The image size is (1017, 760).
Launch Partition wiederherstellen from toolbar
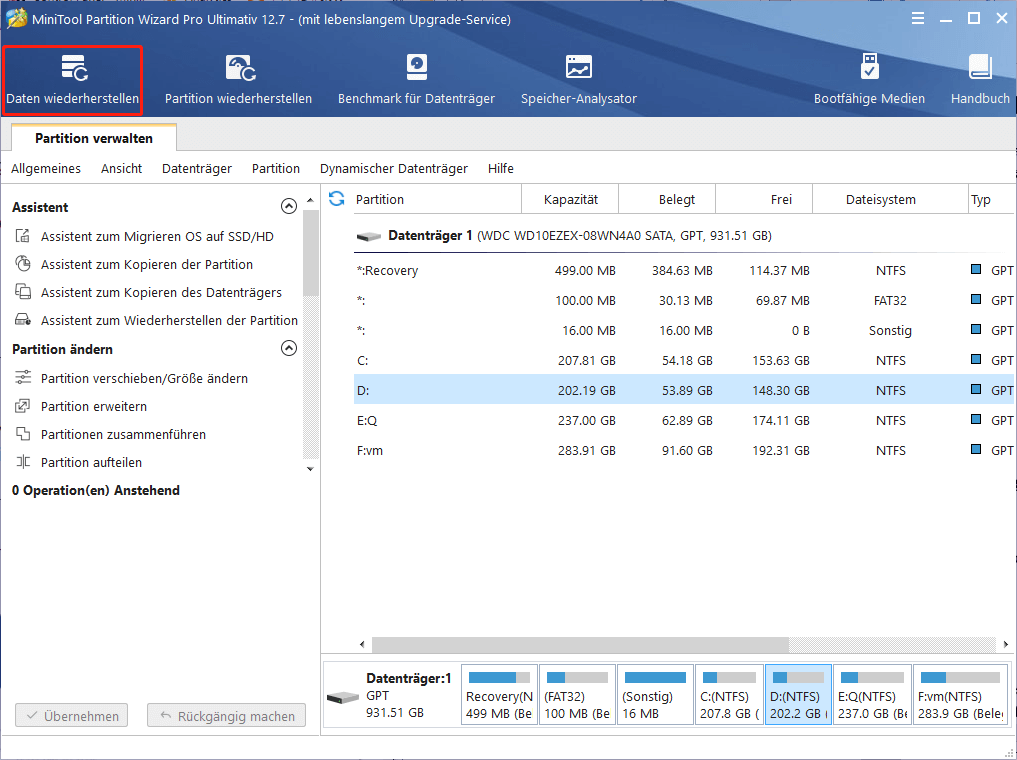coord(238,80)
